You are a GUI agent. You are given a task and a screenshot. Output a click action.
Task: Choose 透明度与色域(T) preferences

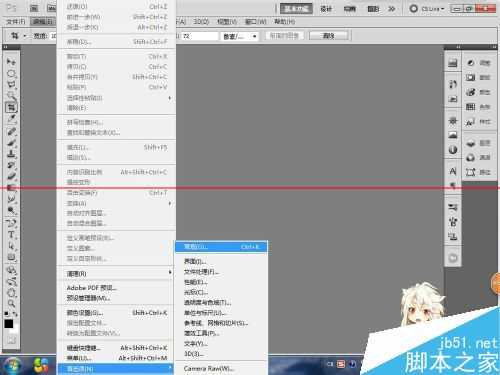coord(221,302)
